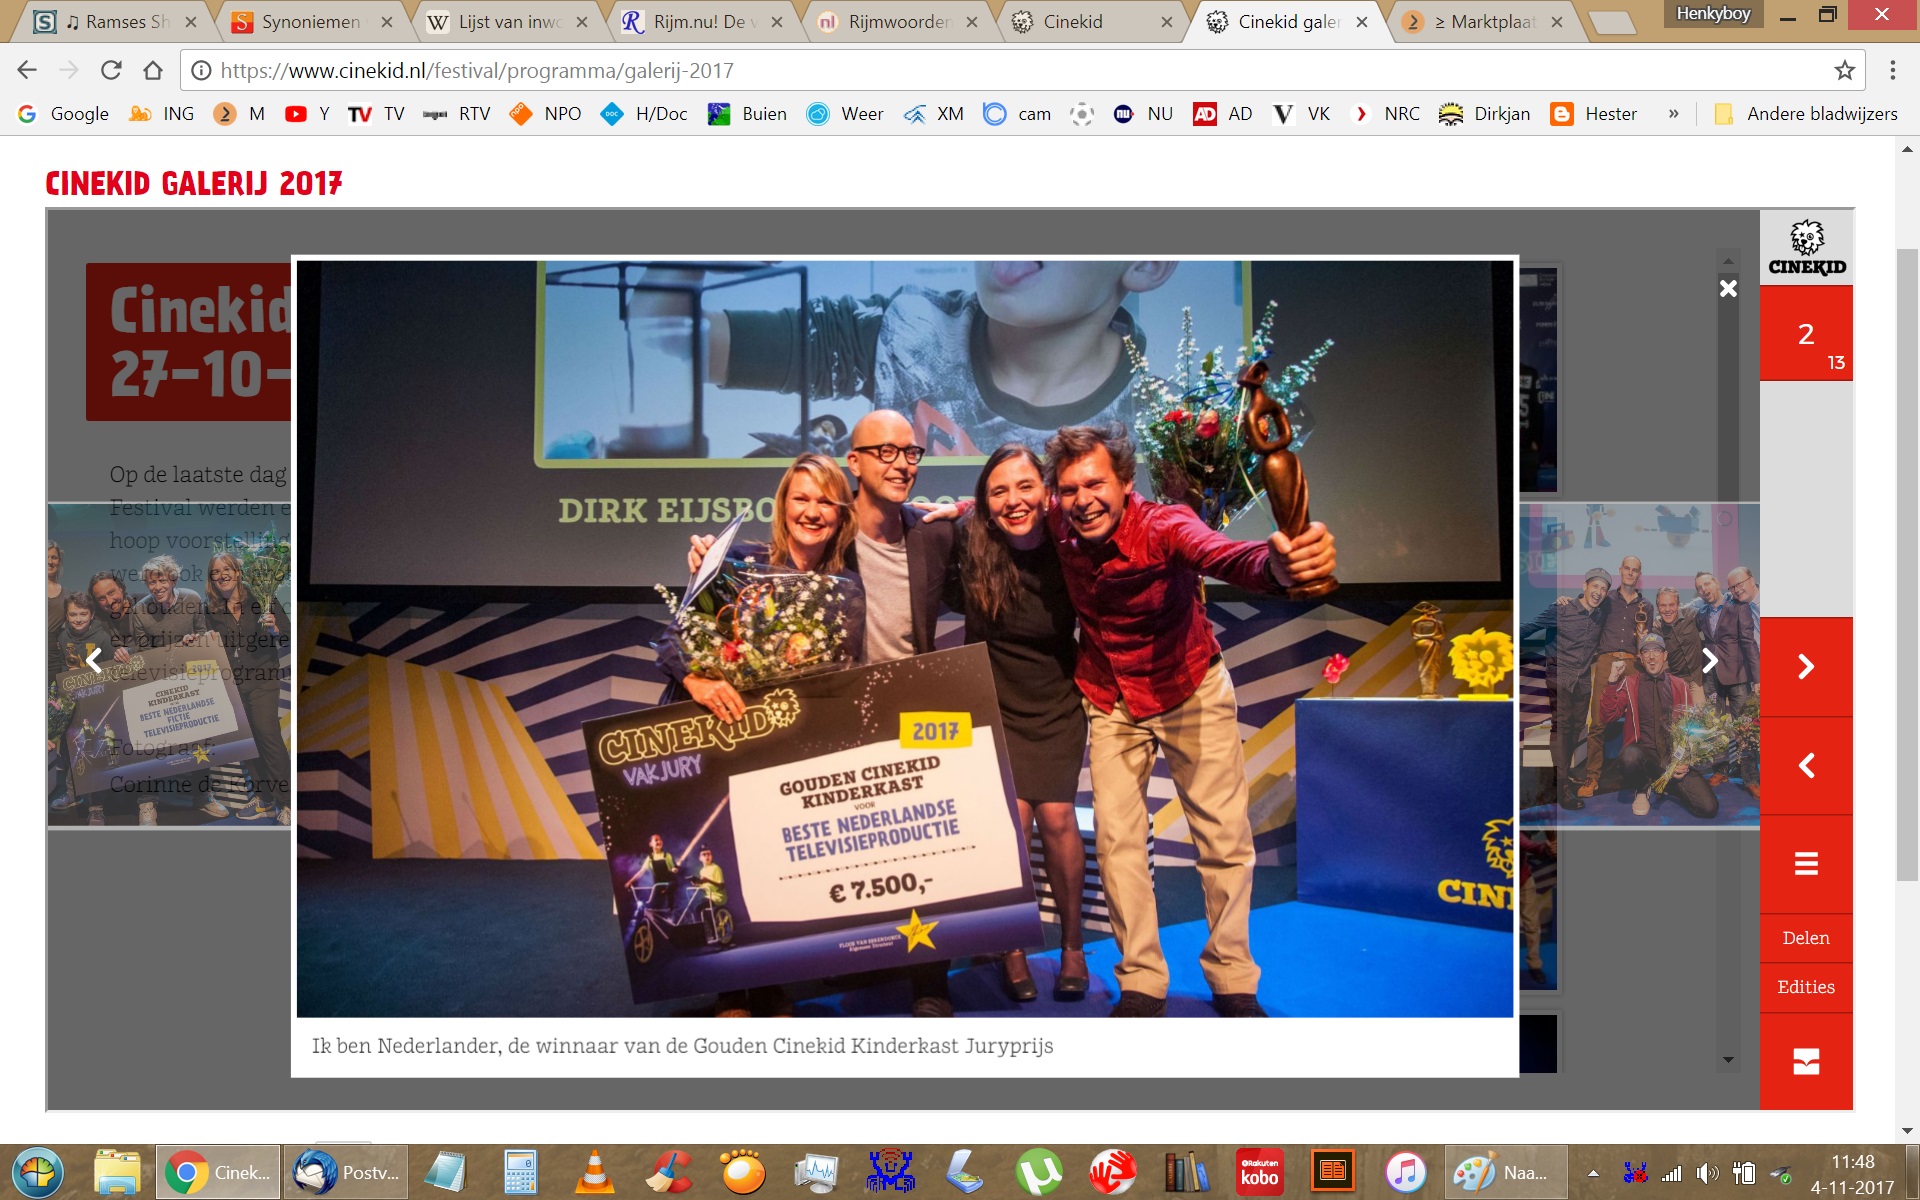Close the Rijmwoorden tab
This screenshot has height=1200, width=1920.
point(972,22)
